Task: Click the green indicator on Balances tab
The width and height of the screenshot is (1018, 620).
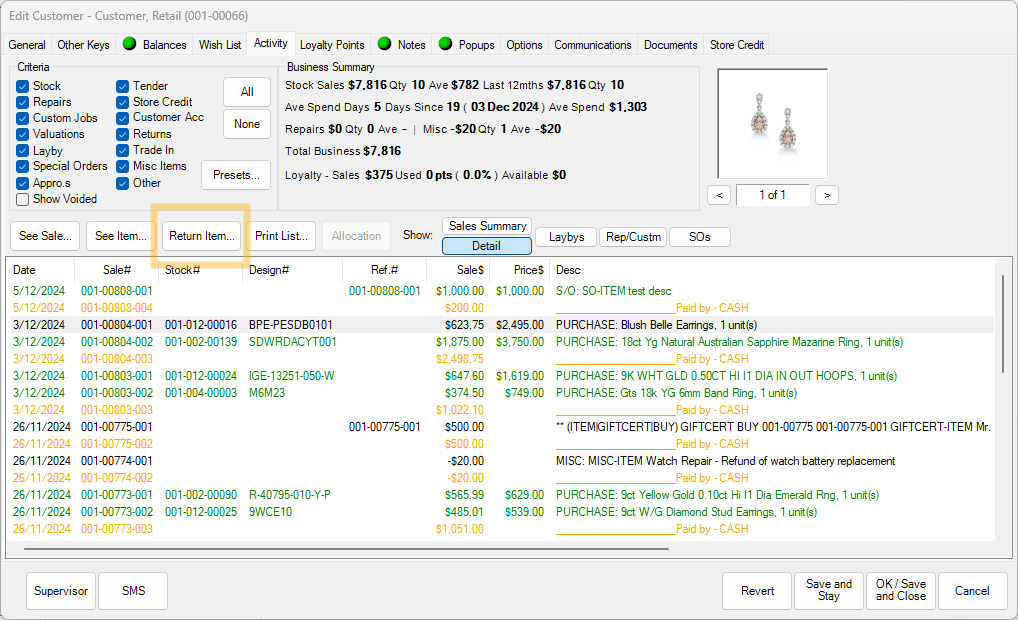Action: [x=129, y=44]
